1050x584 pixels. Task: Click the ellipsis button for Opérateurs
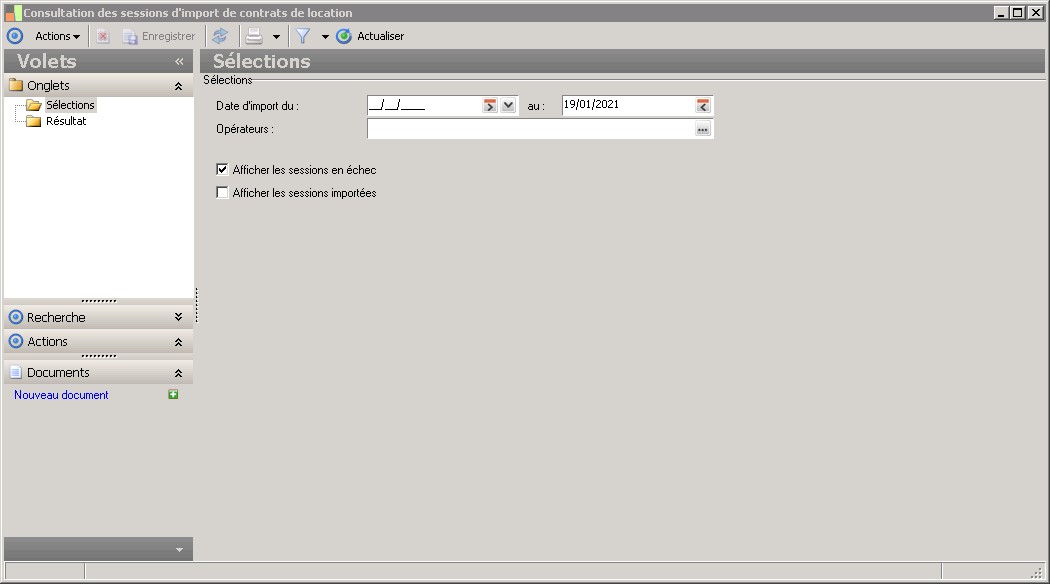702,129
